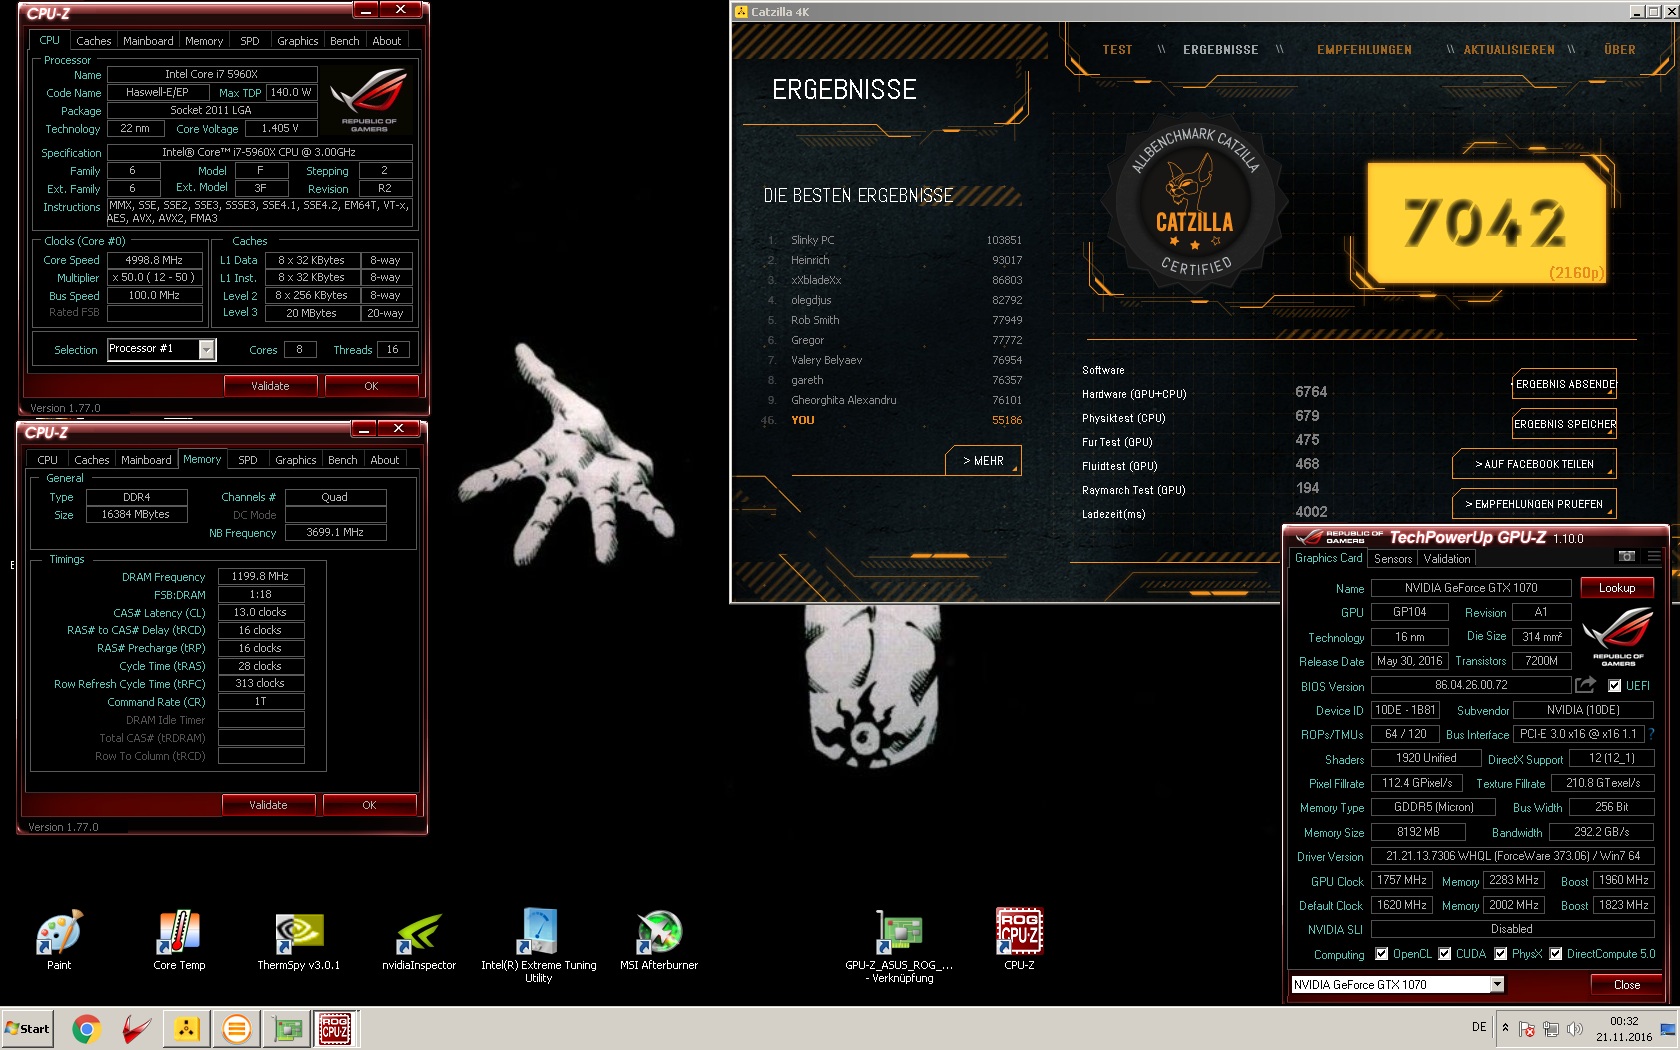1680x1050 pixels.
Task: Click Driver Version field in GPU-Z
Action: [1512, 856]
